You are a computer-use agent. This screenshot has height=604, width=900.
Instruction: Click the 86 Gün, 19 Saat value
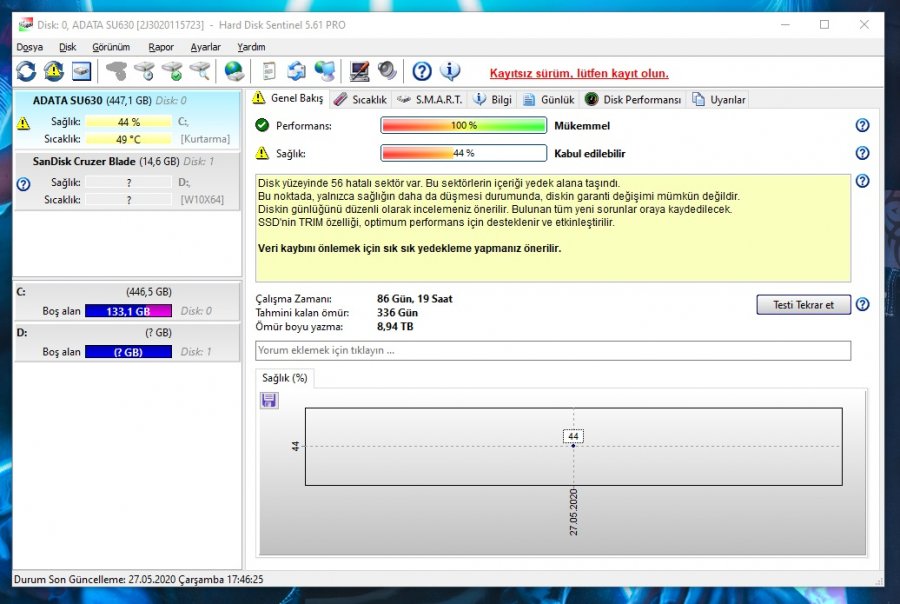(x=414, y=299)
